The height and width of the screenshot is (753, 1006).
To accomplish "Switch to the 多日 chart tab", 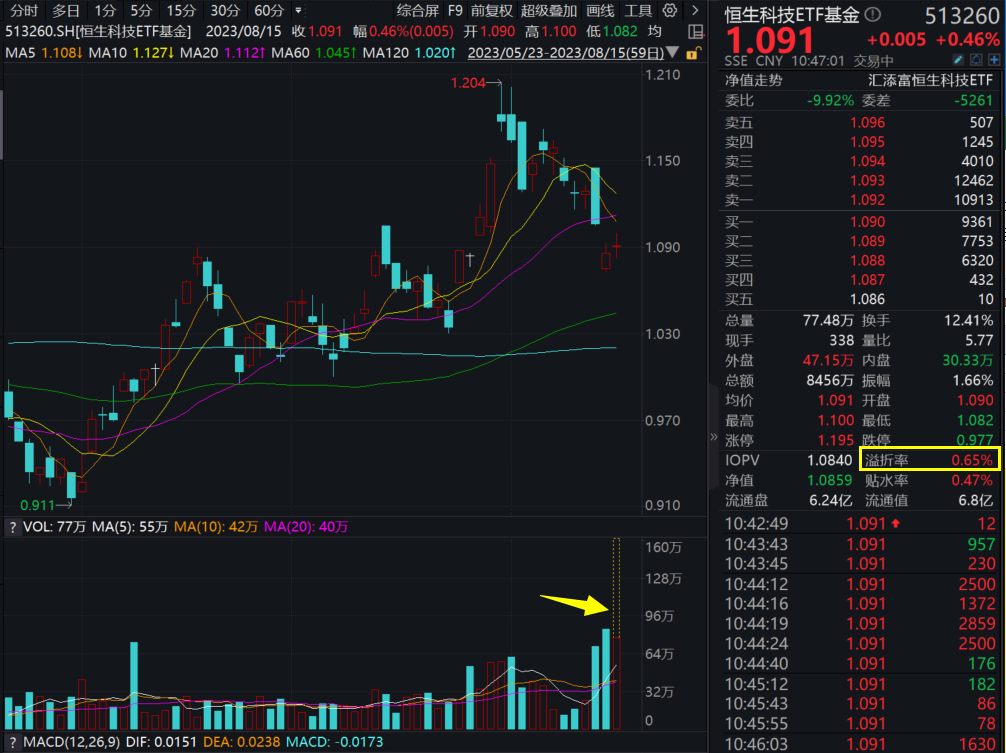I will coord(64,11).
